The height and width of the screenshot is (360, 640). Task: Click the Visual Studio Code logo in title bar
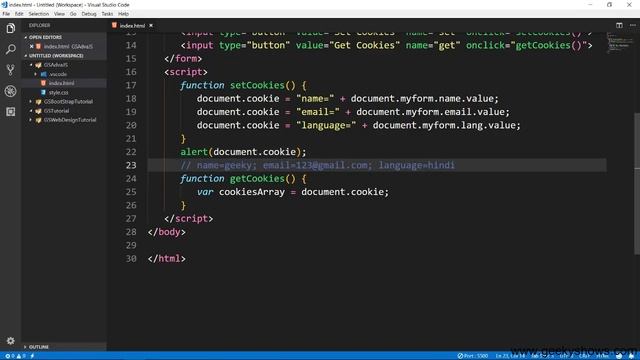tap(4, 4)
